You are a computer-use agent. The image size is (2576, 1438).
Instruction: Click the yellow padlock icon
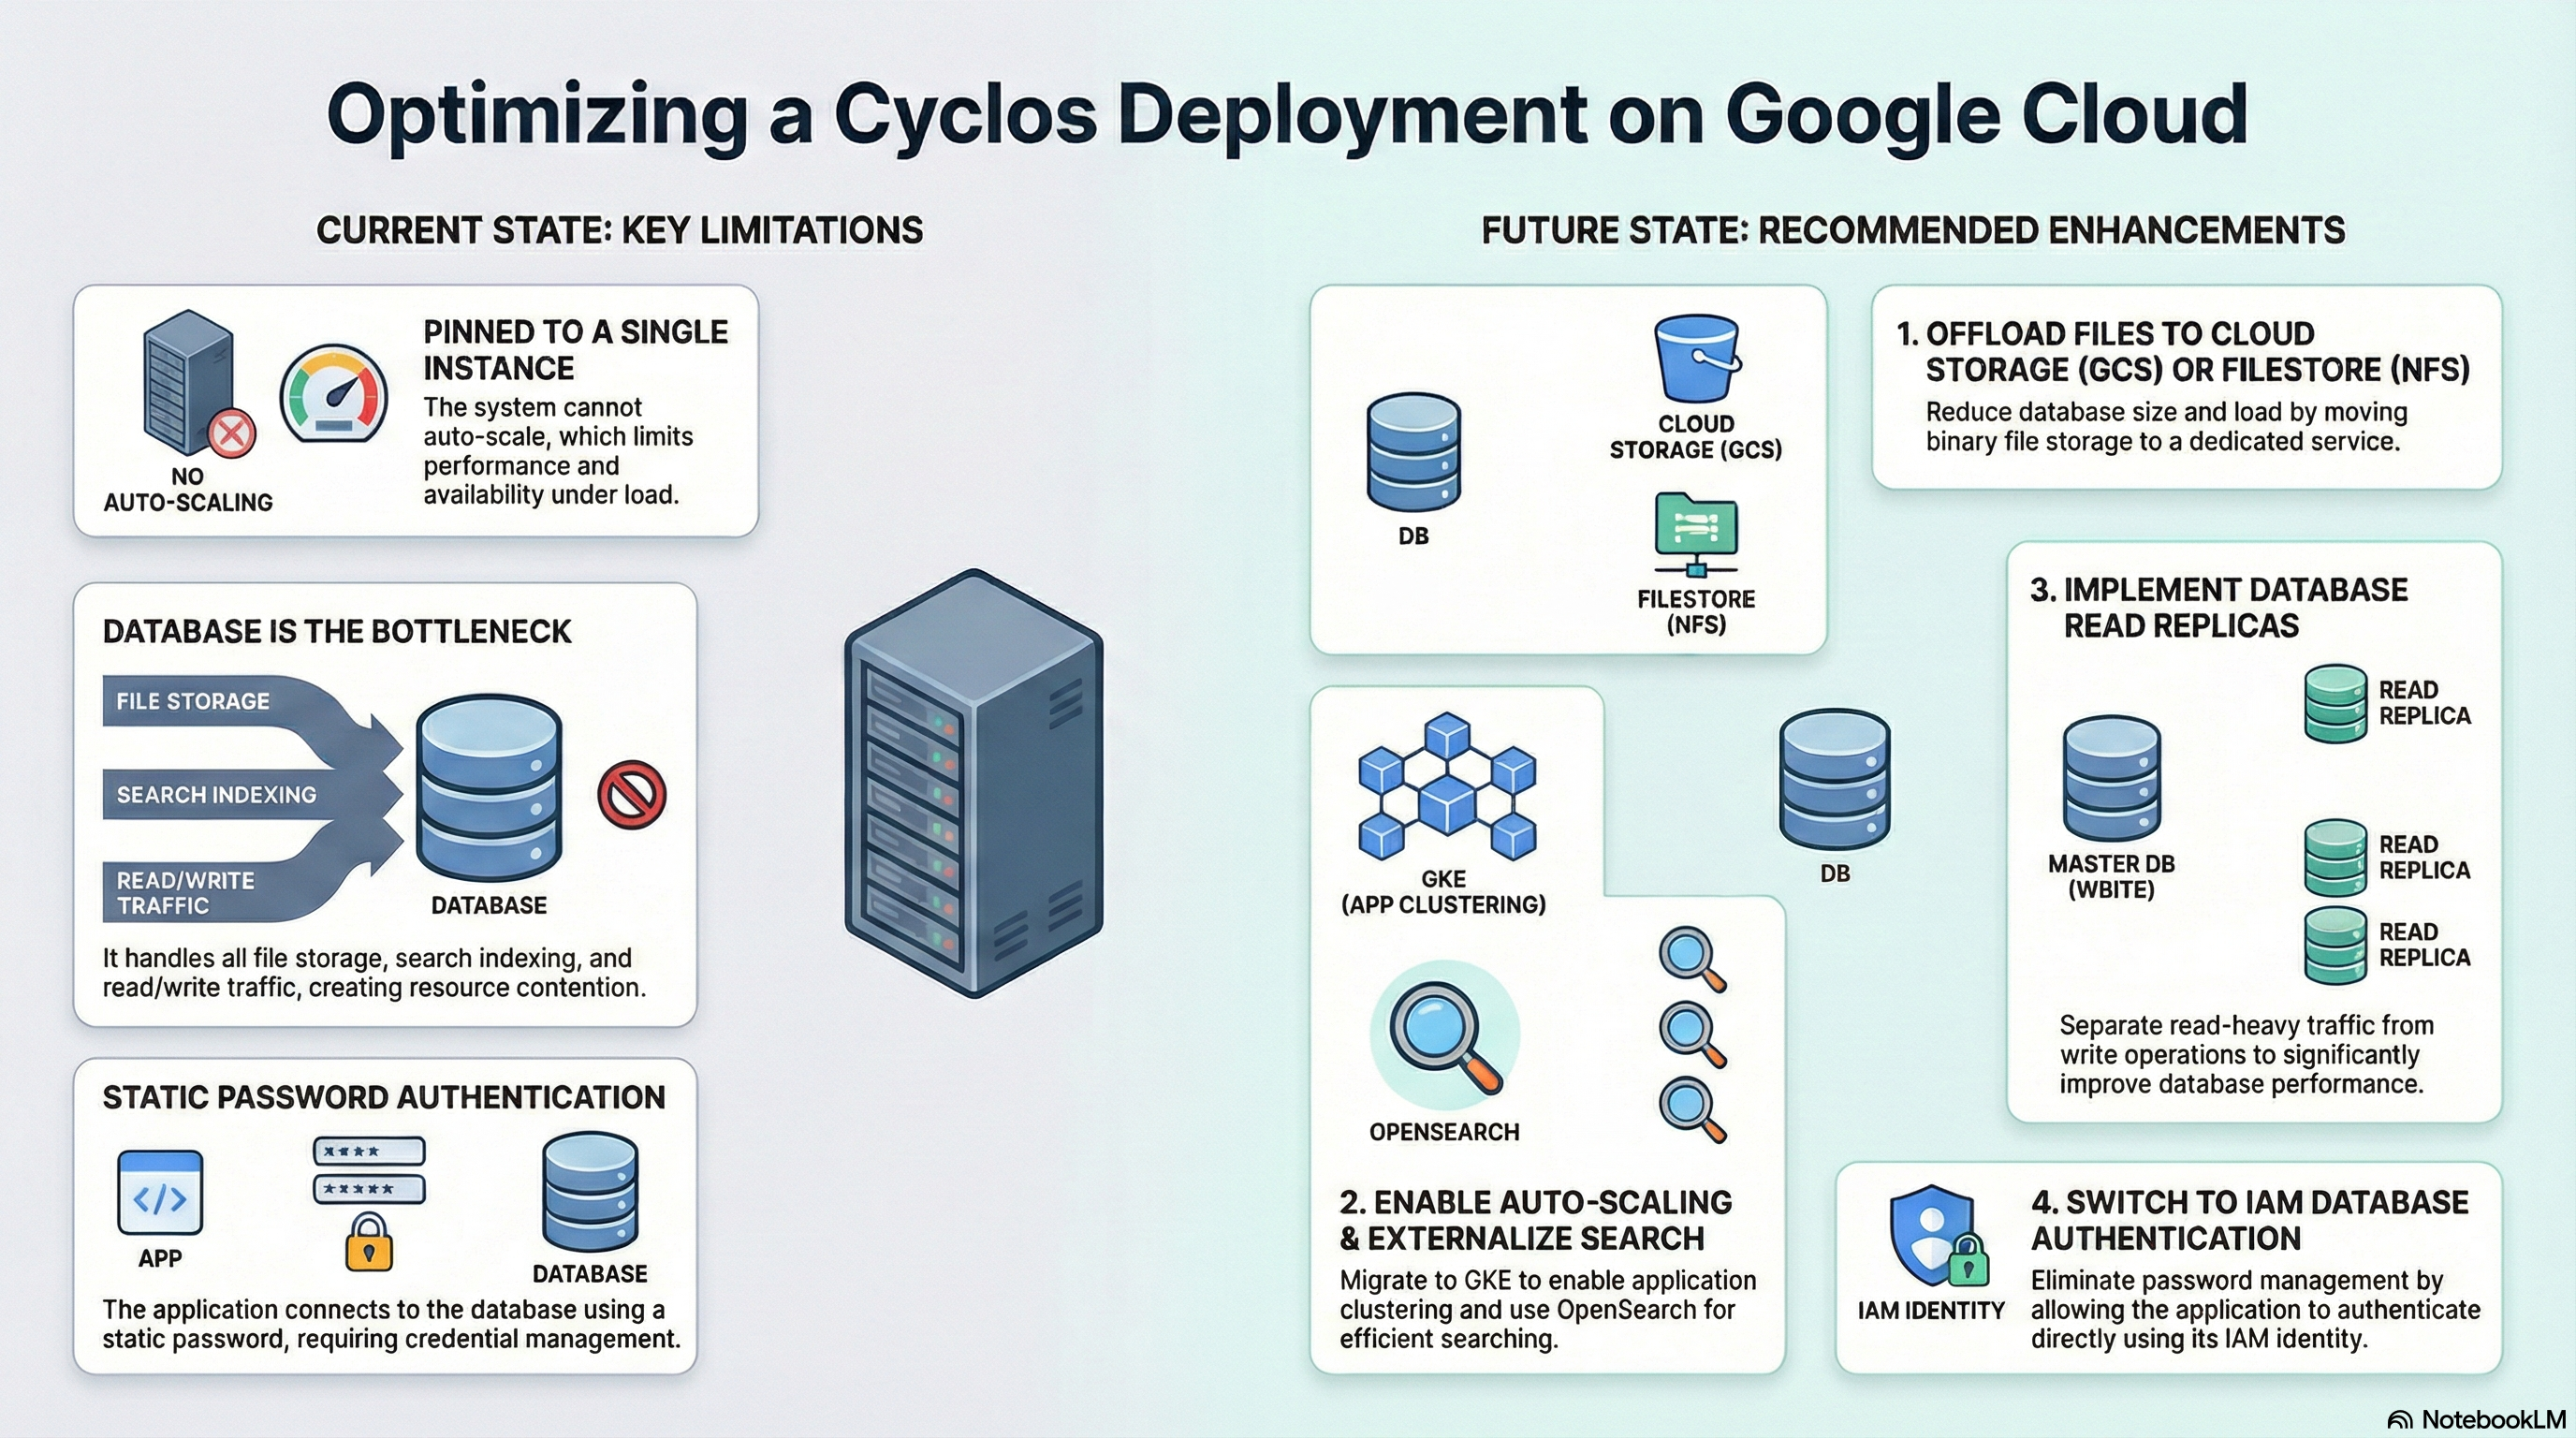coord(368,1243)
